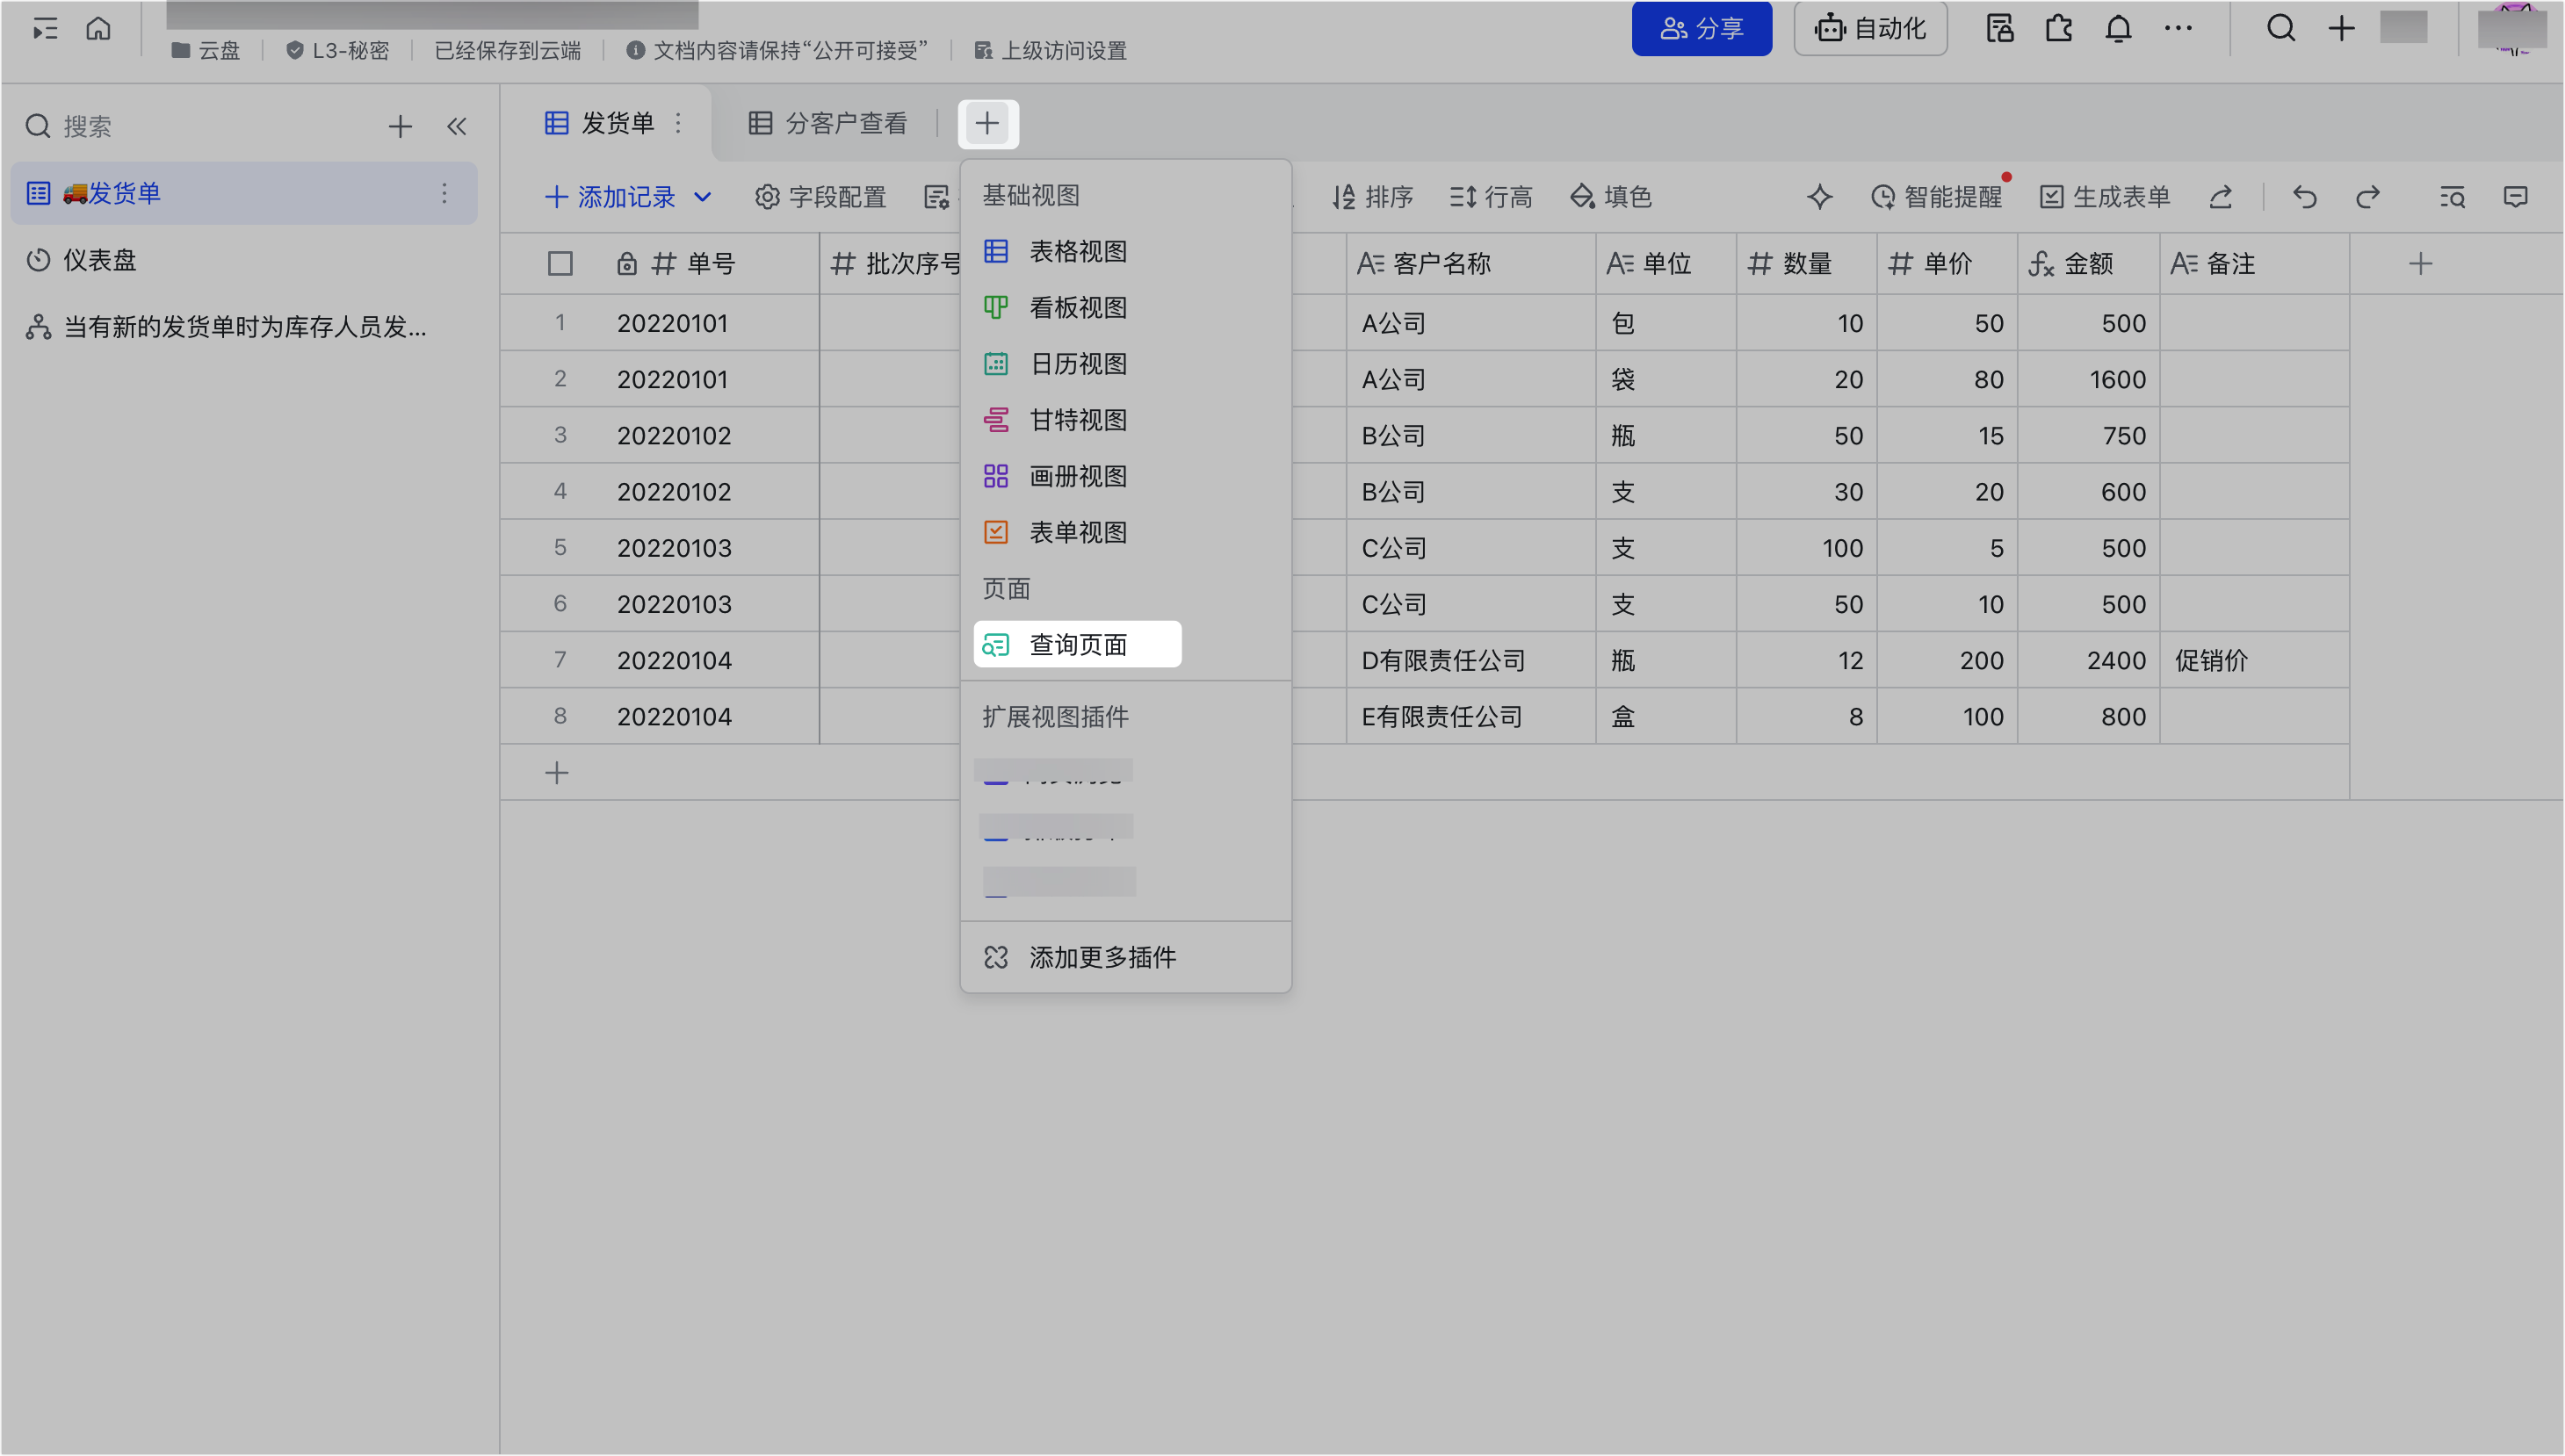
Task: Click the blue 分享 share button
Action: coord(1701,28)
